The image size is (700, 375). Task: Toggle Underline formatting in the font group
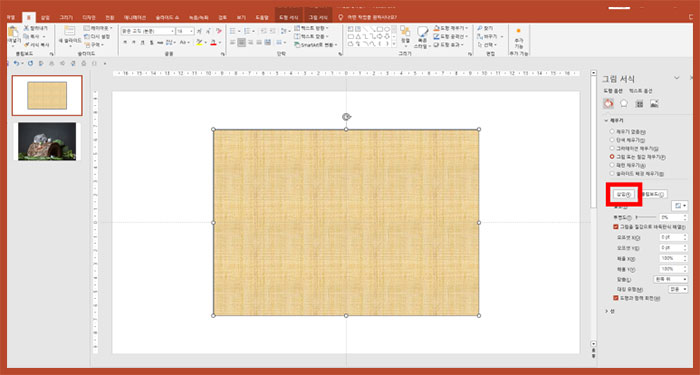click(x=142, y=42)
